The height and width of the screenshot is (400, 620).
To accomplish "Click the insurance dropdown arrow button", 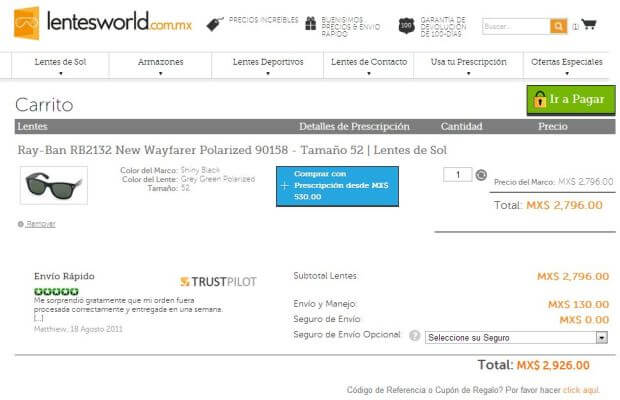I will [601, 338].
